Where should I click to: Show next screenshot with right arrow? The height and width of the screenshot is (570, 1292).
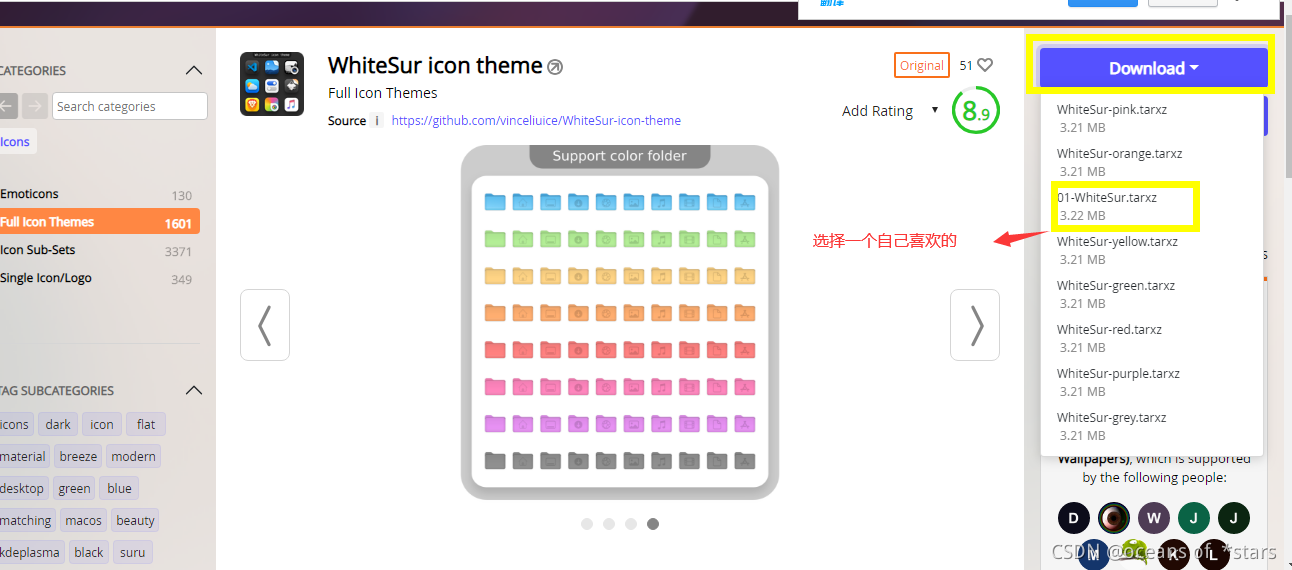[975, 325]
